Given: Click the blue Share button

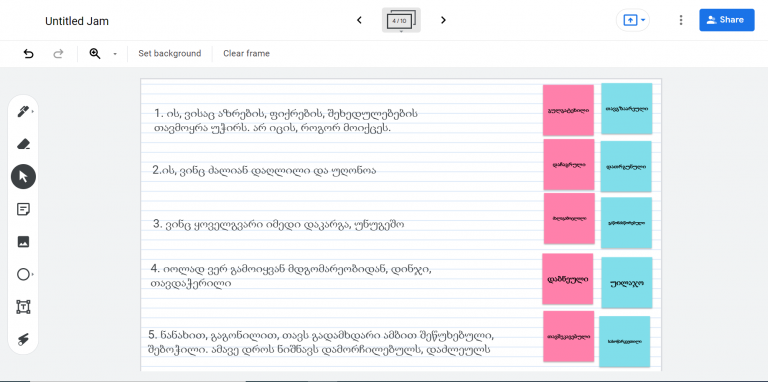Looking at the screenshot, I should click(727, 20).
